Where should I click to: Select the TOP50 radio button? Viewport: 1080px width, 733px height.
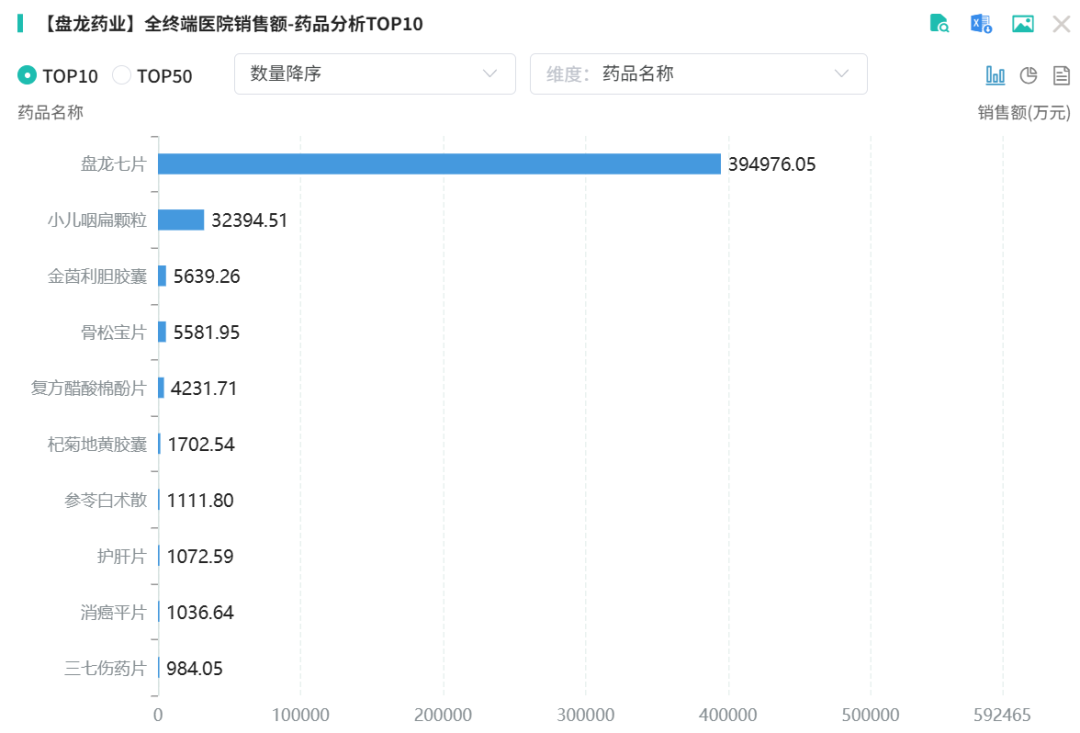(x=122, y=75)
